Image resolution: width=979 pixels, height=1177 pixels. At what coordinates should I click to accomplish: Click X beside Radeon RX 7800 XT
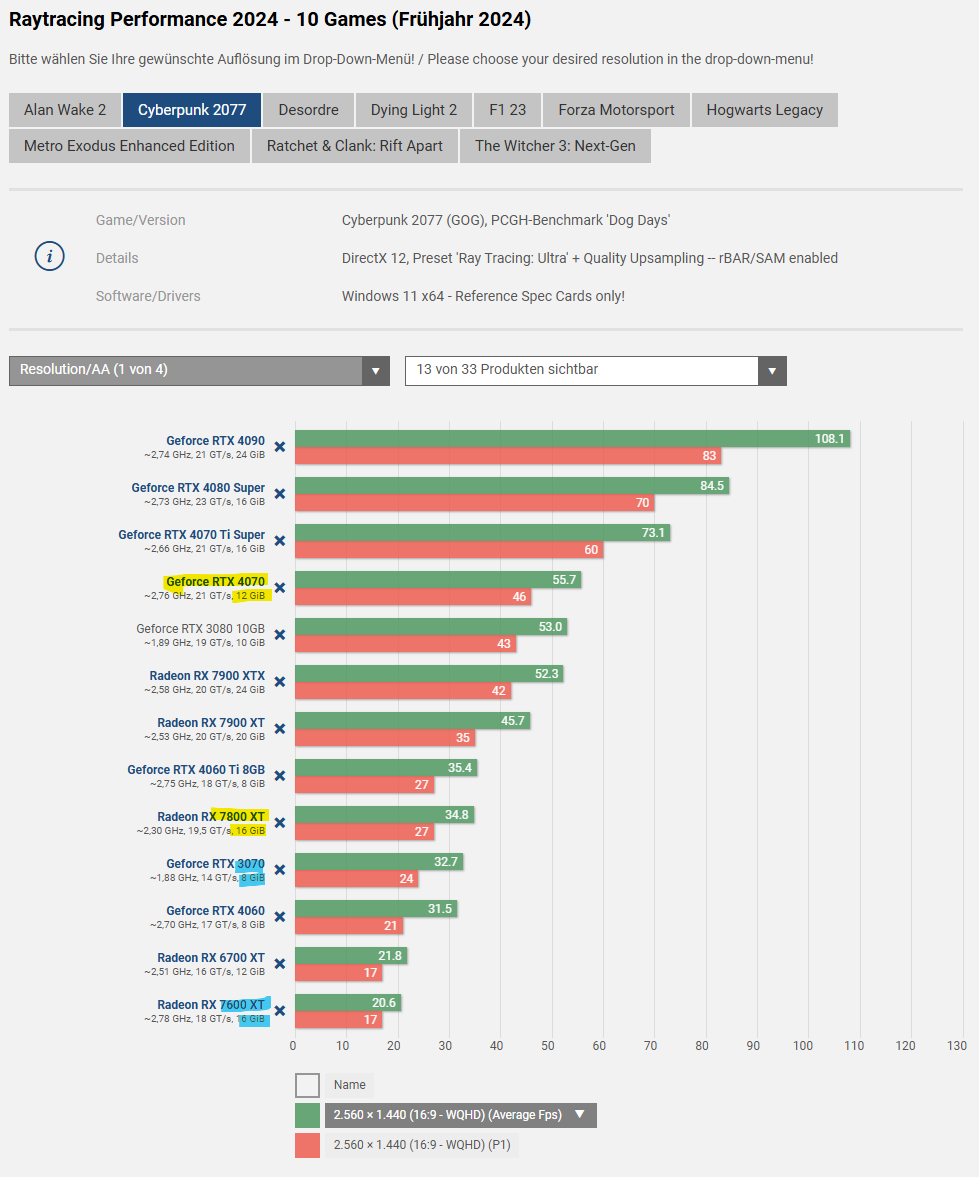coord(280,823)
